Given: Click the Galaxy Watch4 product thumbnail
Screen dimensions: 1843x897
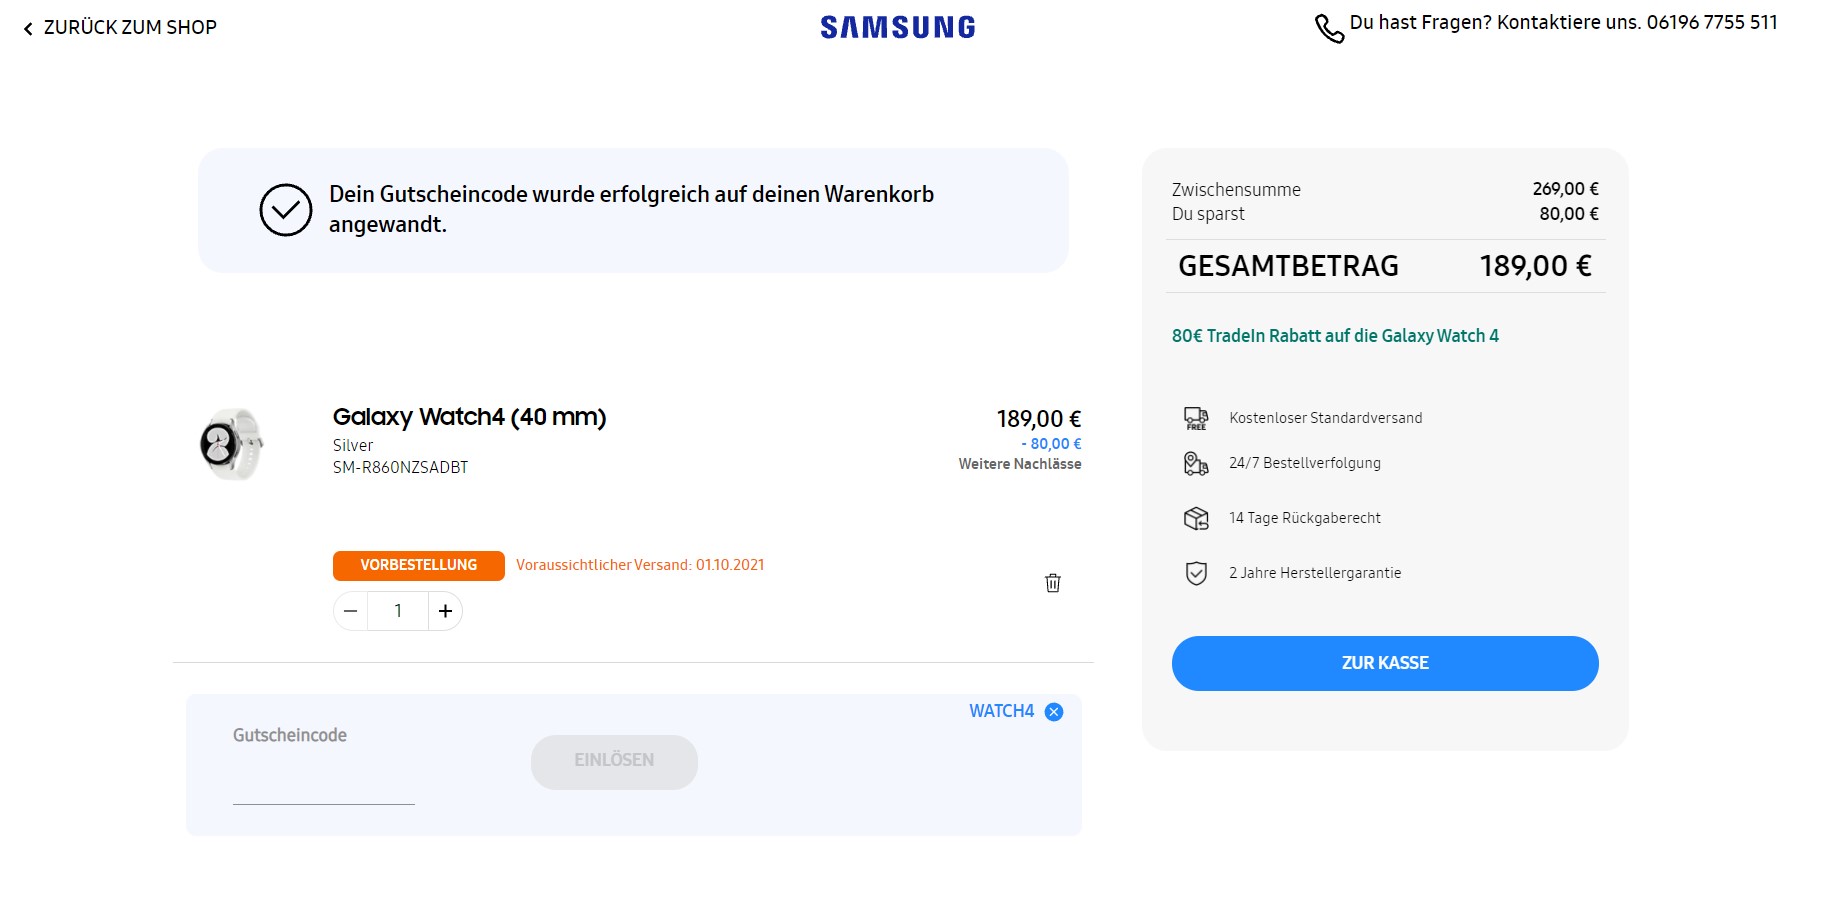Looking at the screenshot, I should 232,444.
